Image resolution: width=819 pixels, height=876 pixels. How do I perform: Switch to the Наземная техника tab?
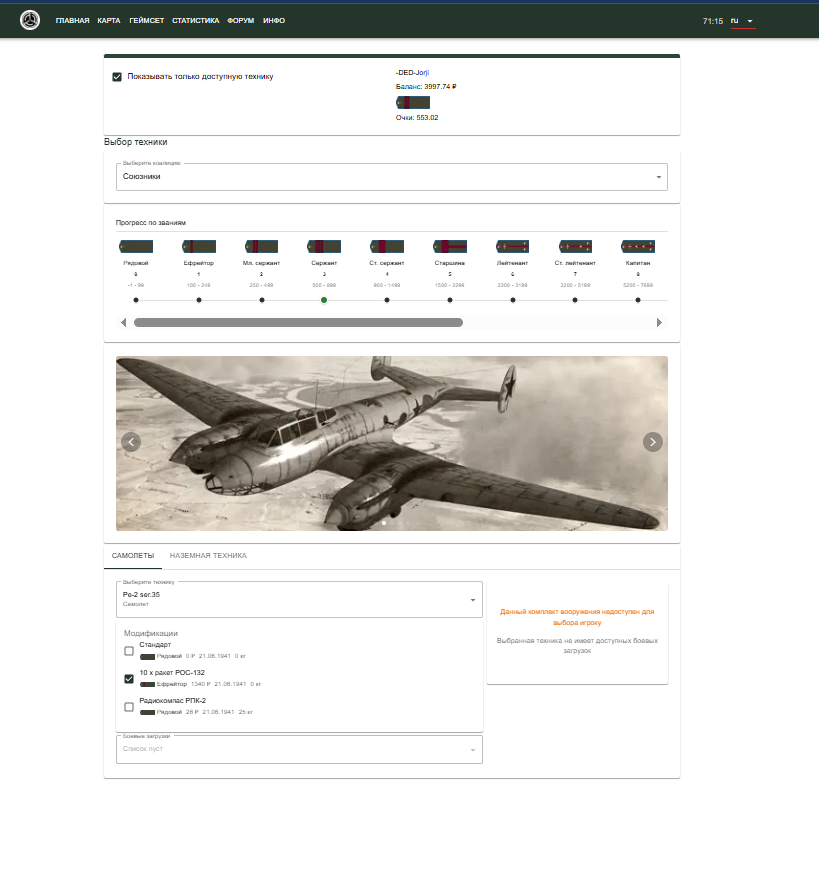click(208, 555)
